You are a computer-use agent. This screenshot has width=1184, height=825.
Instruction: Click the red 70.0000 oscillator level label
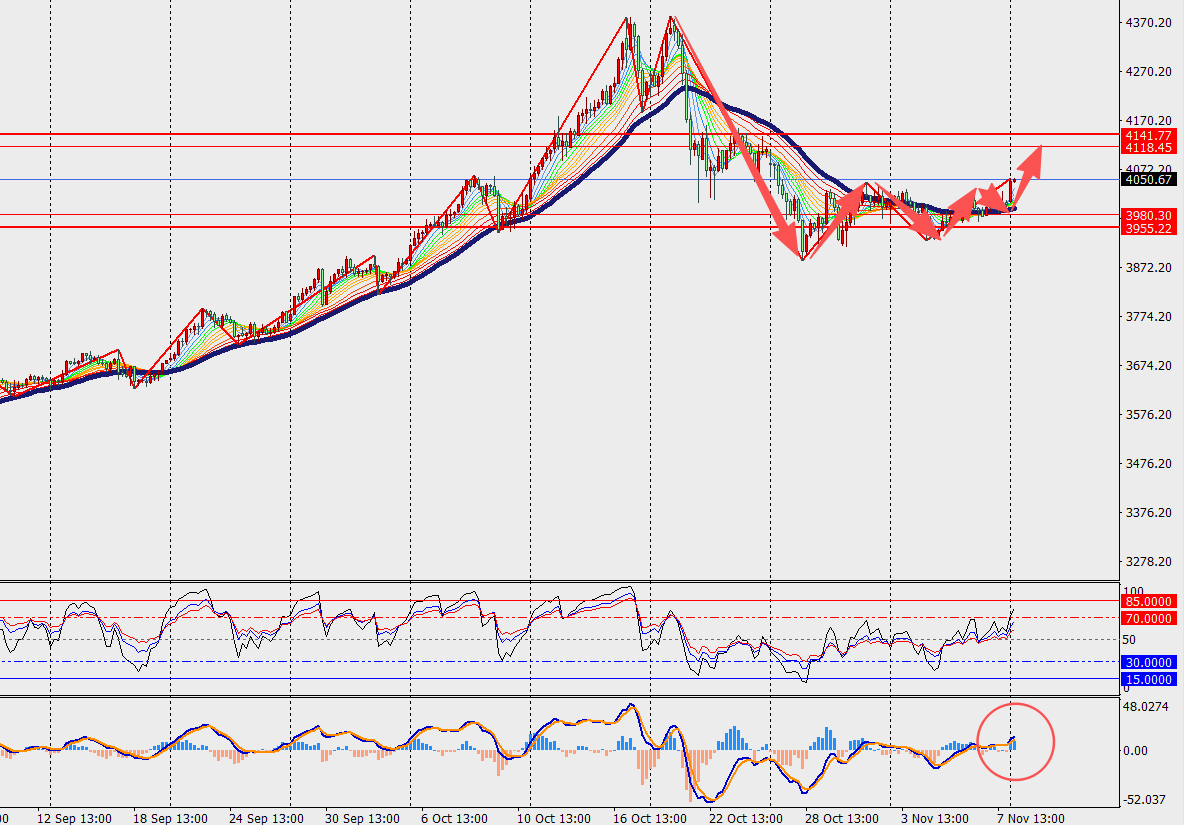(x=1148, y=619)
